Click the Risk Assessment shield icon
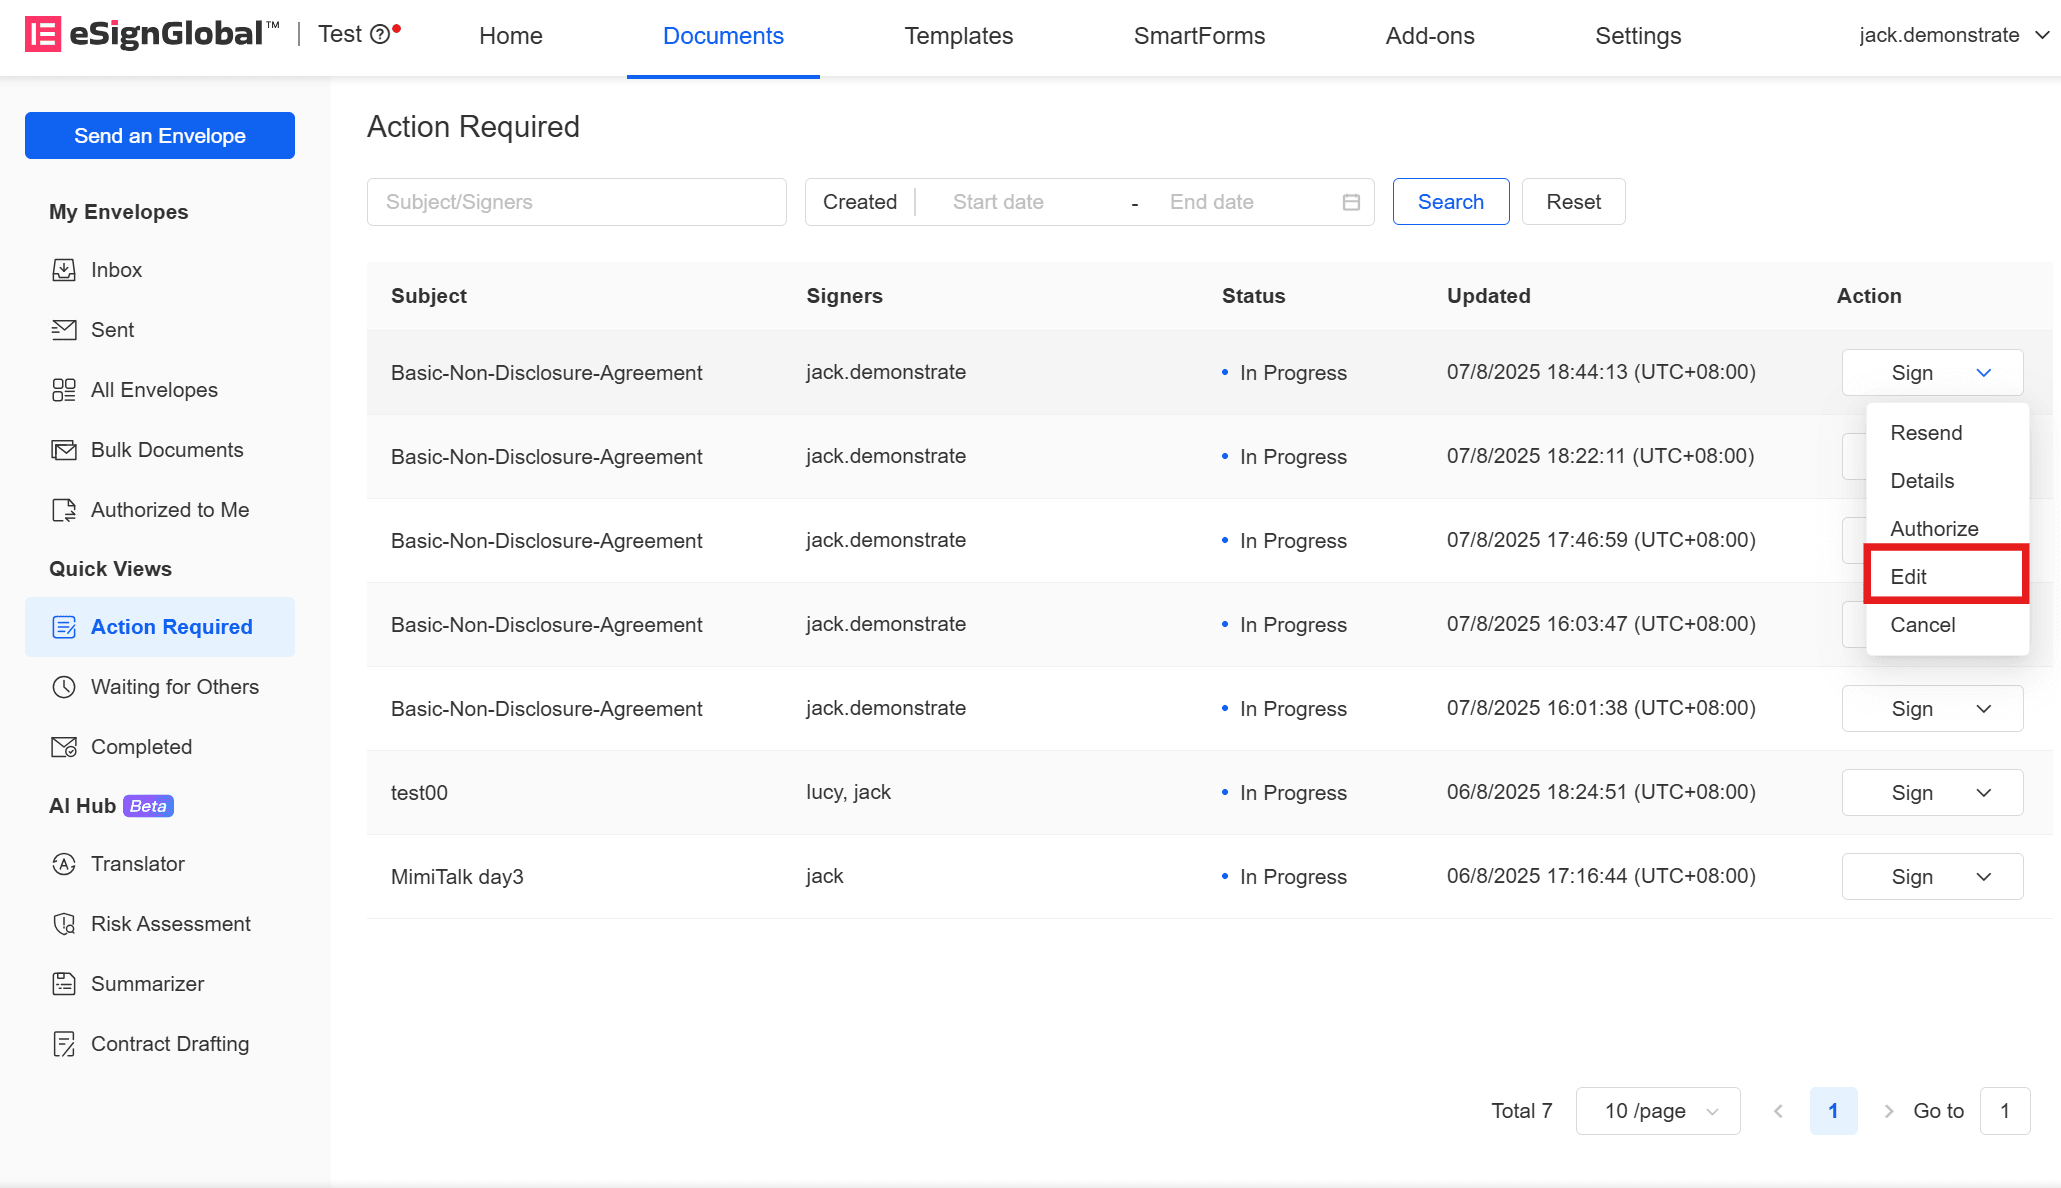This screenshot has width=2061, height=1188. coord(64,924)
